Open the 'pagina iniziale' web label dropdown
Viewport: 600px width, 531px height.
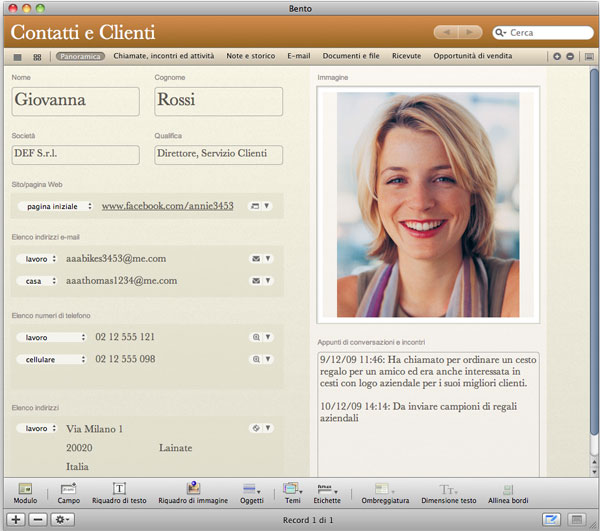55,206
